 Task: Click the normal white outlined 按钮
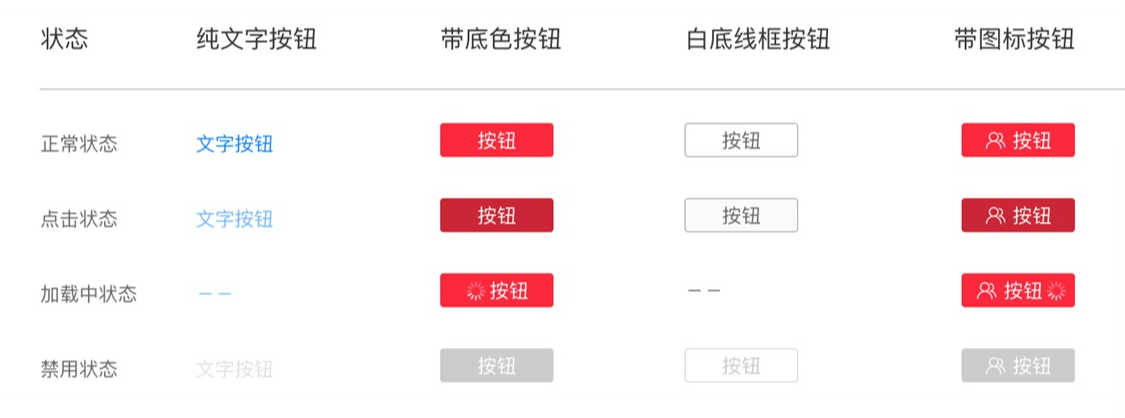(741, 140)
